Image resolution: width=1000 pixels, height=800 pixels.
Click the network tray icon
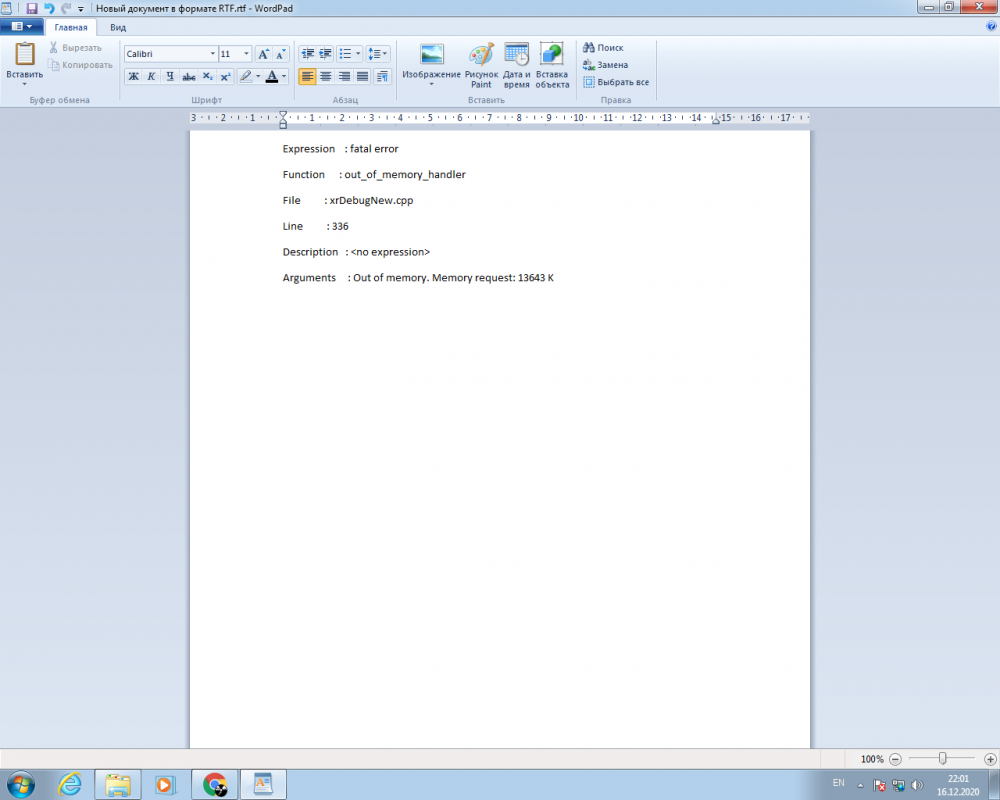click(899, 785)
